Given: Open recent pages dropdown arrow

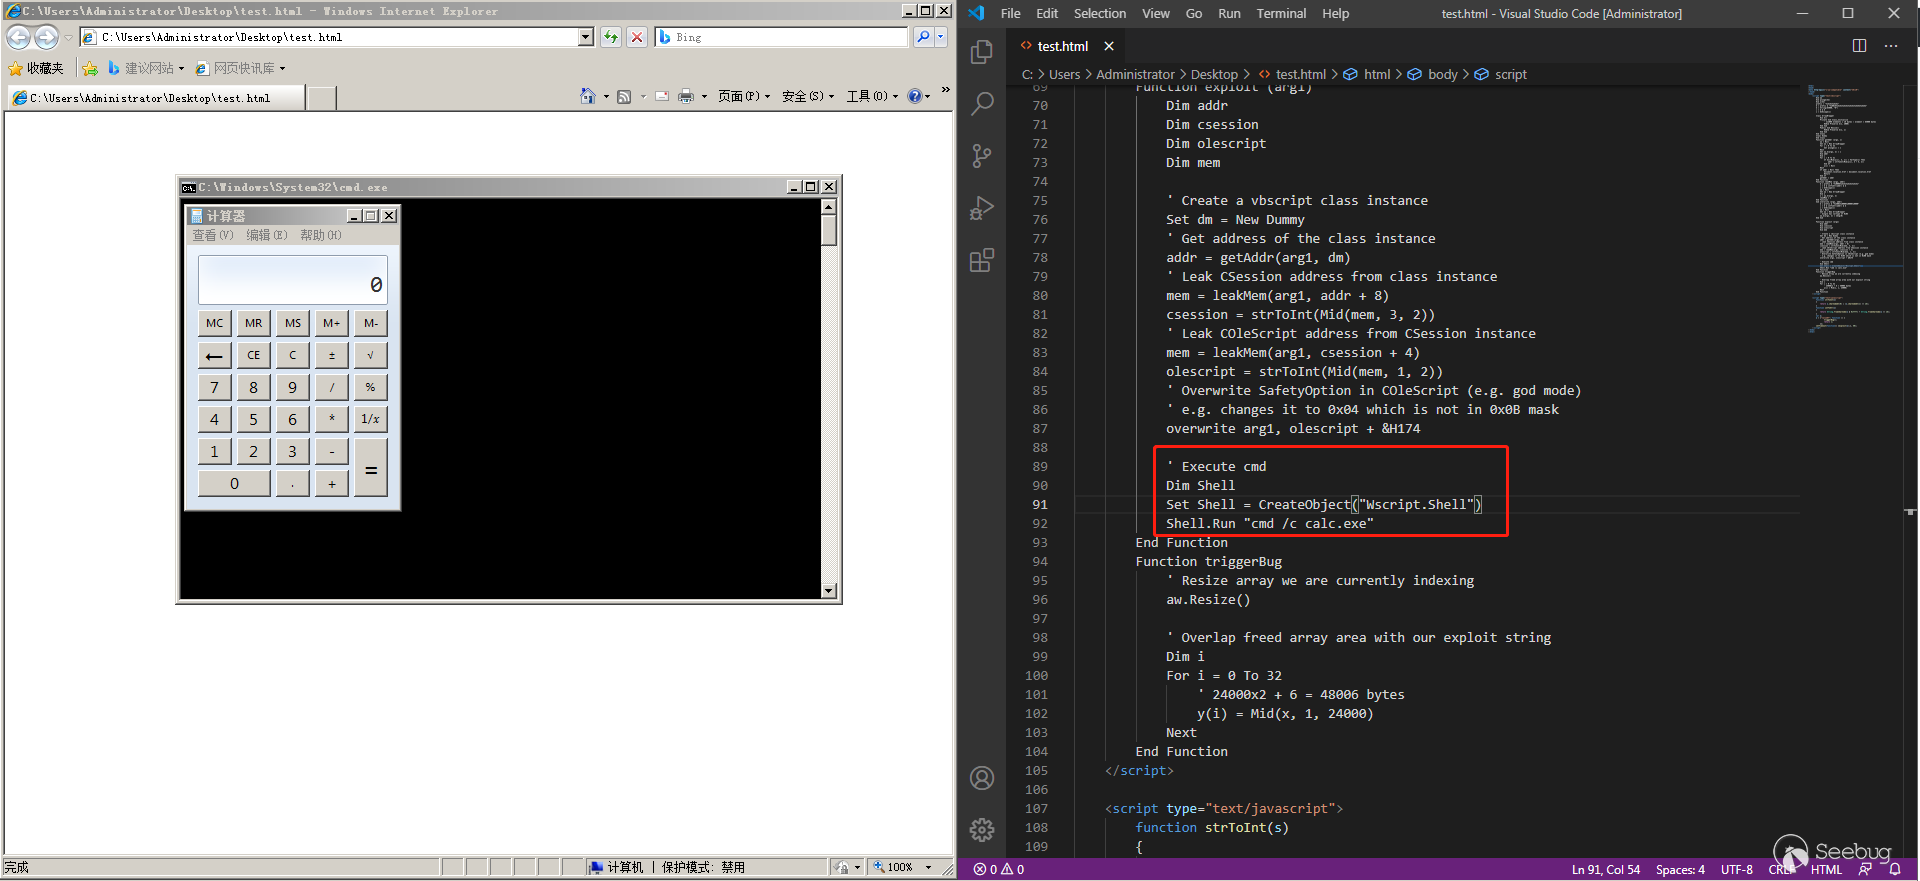Looking at the screenshot, I should [68, 38].
